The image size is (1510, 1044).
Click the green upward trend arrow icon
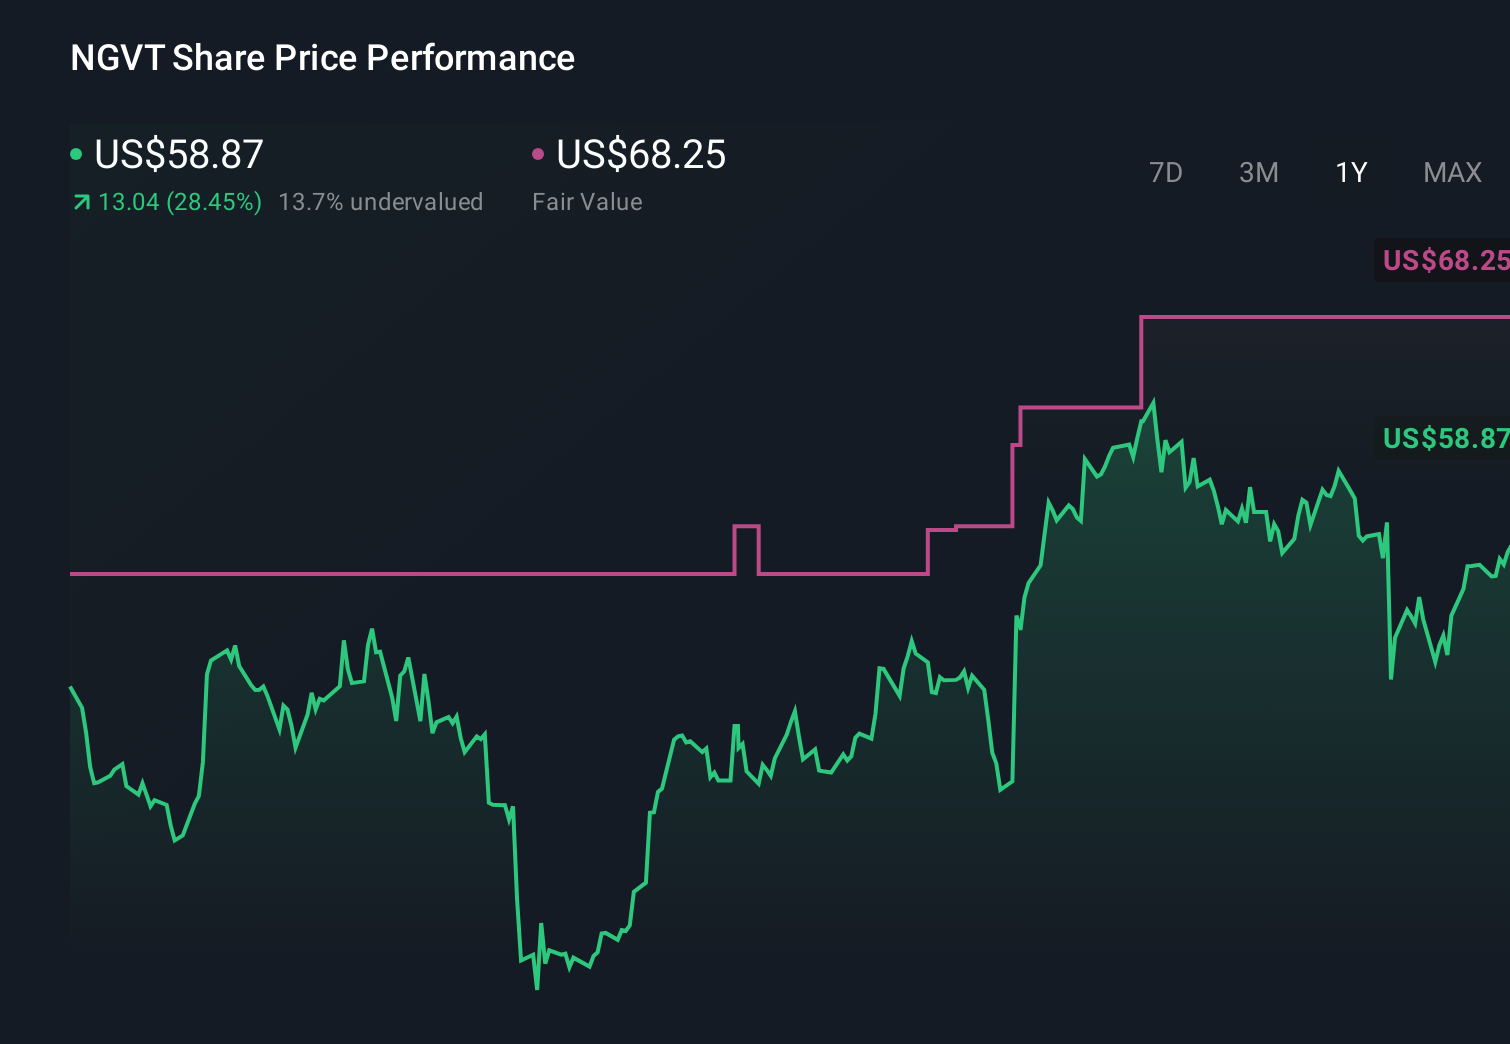[81, 202]
